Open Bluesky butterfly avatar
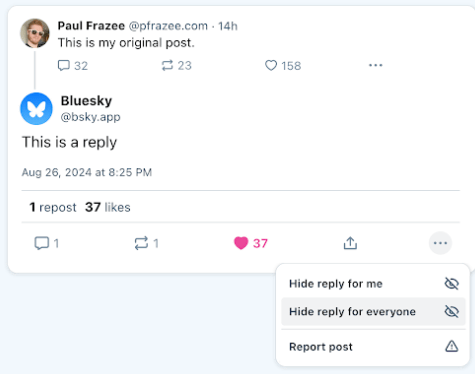The height and width of the screenshot is (374, 475). tap(36, 109)
